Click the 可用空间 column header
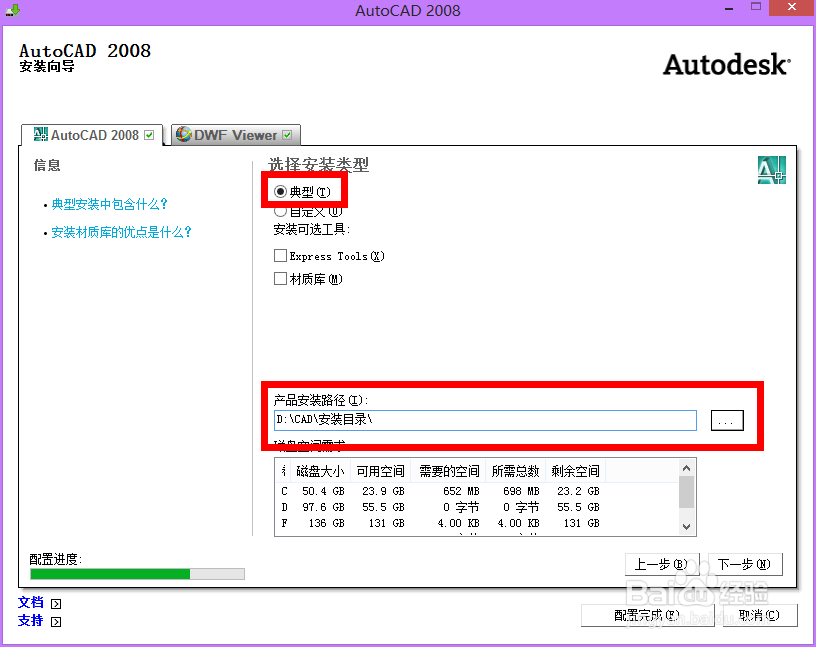The image size is (816, 647). (x=380, y=471)
